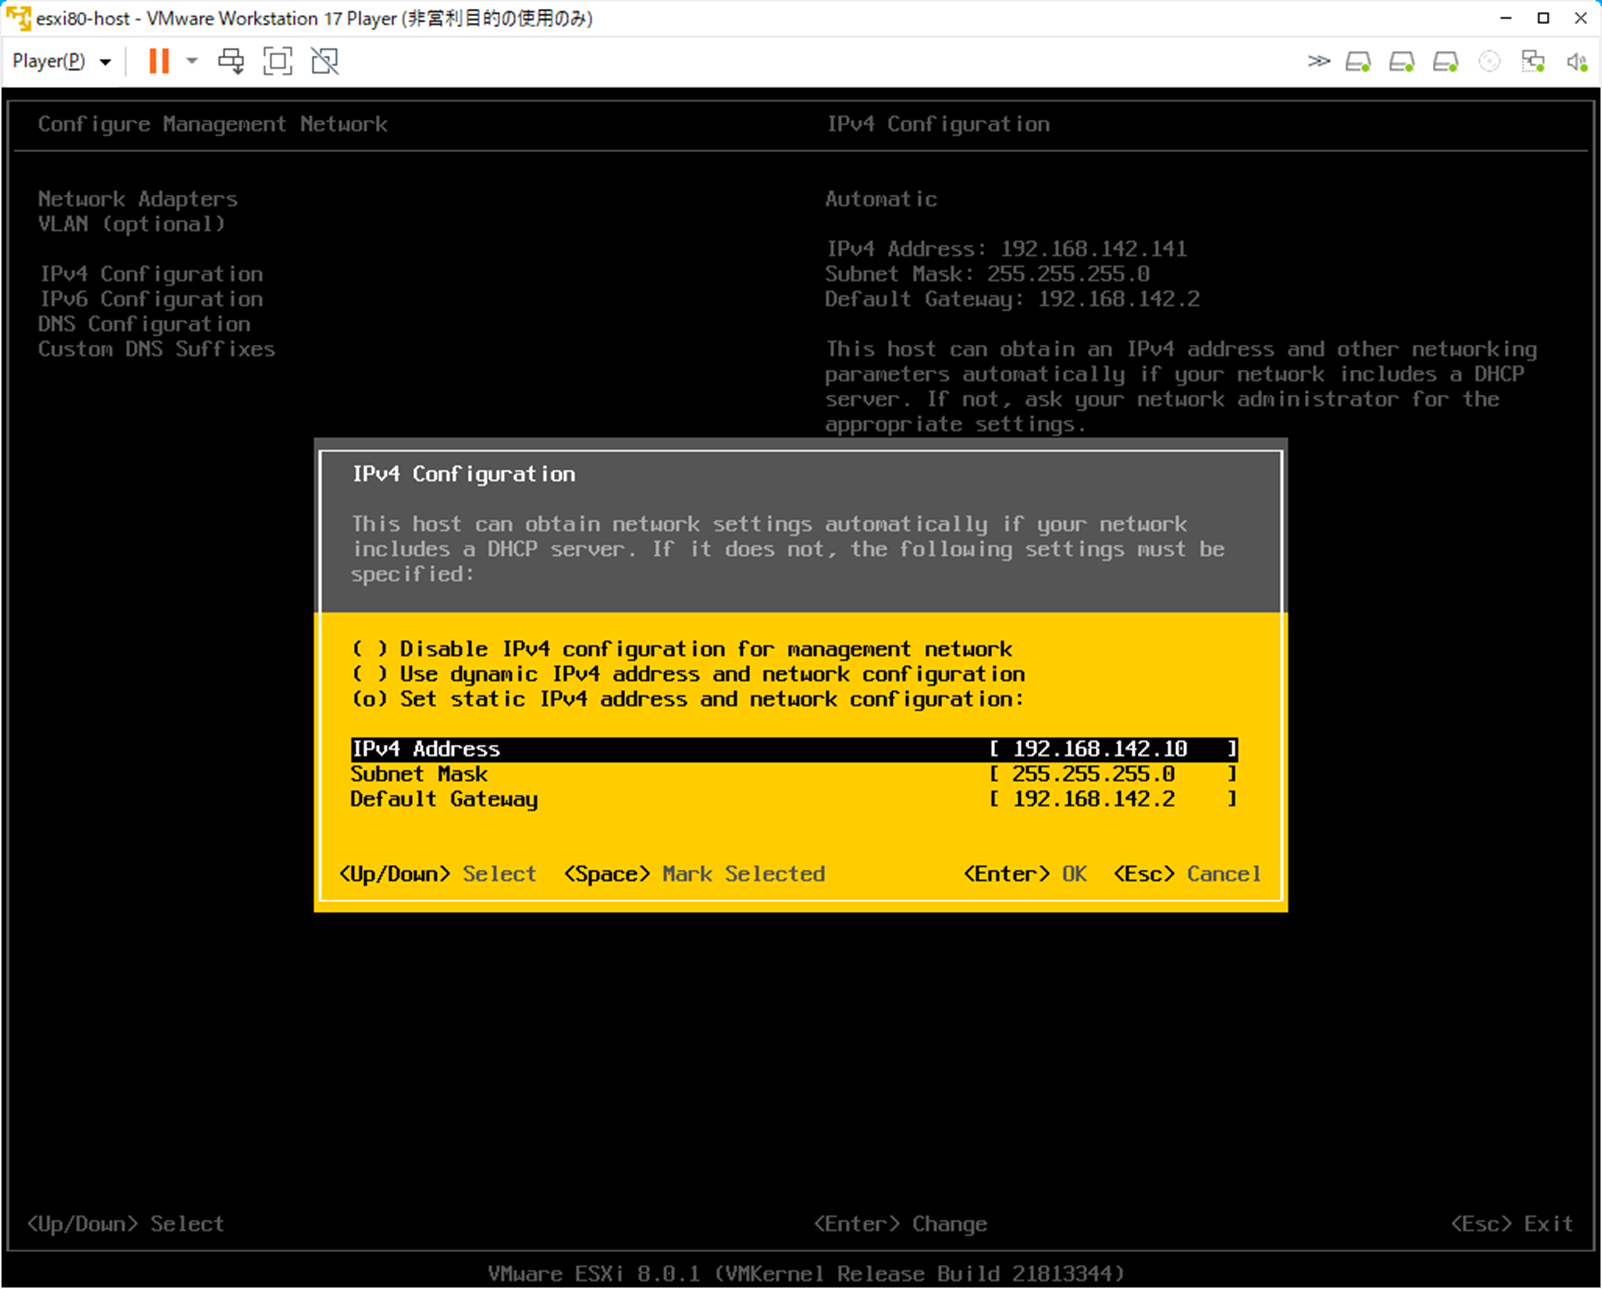The width and height of the screenshot is (1602, 1289).
Task: Click the CD/DVD drive device icon
Action: coord(1489,62)
